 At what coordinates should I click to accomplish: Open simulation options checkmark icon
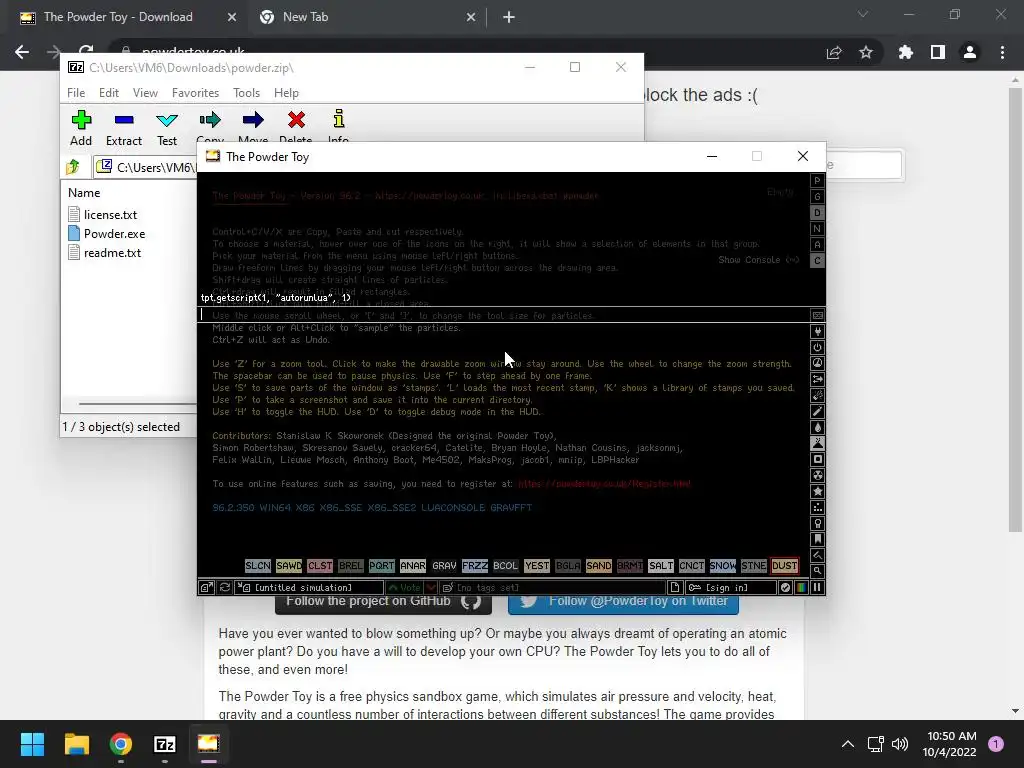point(786,588)
